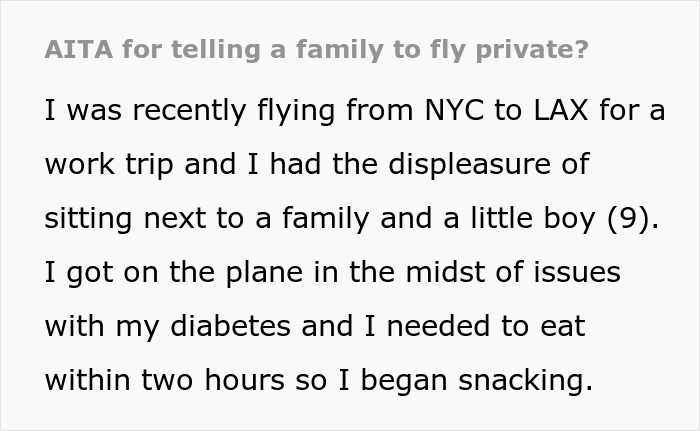700x431 pixels.
Task: Click the final word "snacking."
Action: [525, 381]
